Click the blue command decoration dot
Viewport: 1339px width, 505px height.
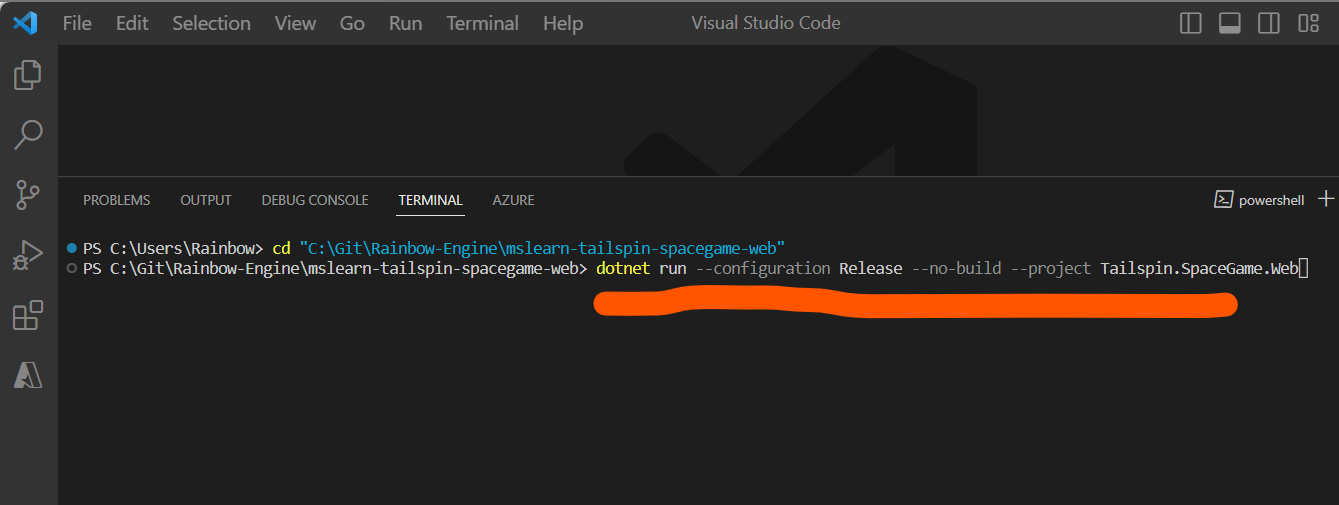[71, 247]
